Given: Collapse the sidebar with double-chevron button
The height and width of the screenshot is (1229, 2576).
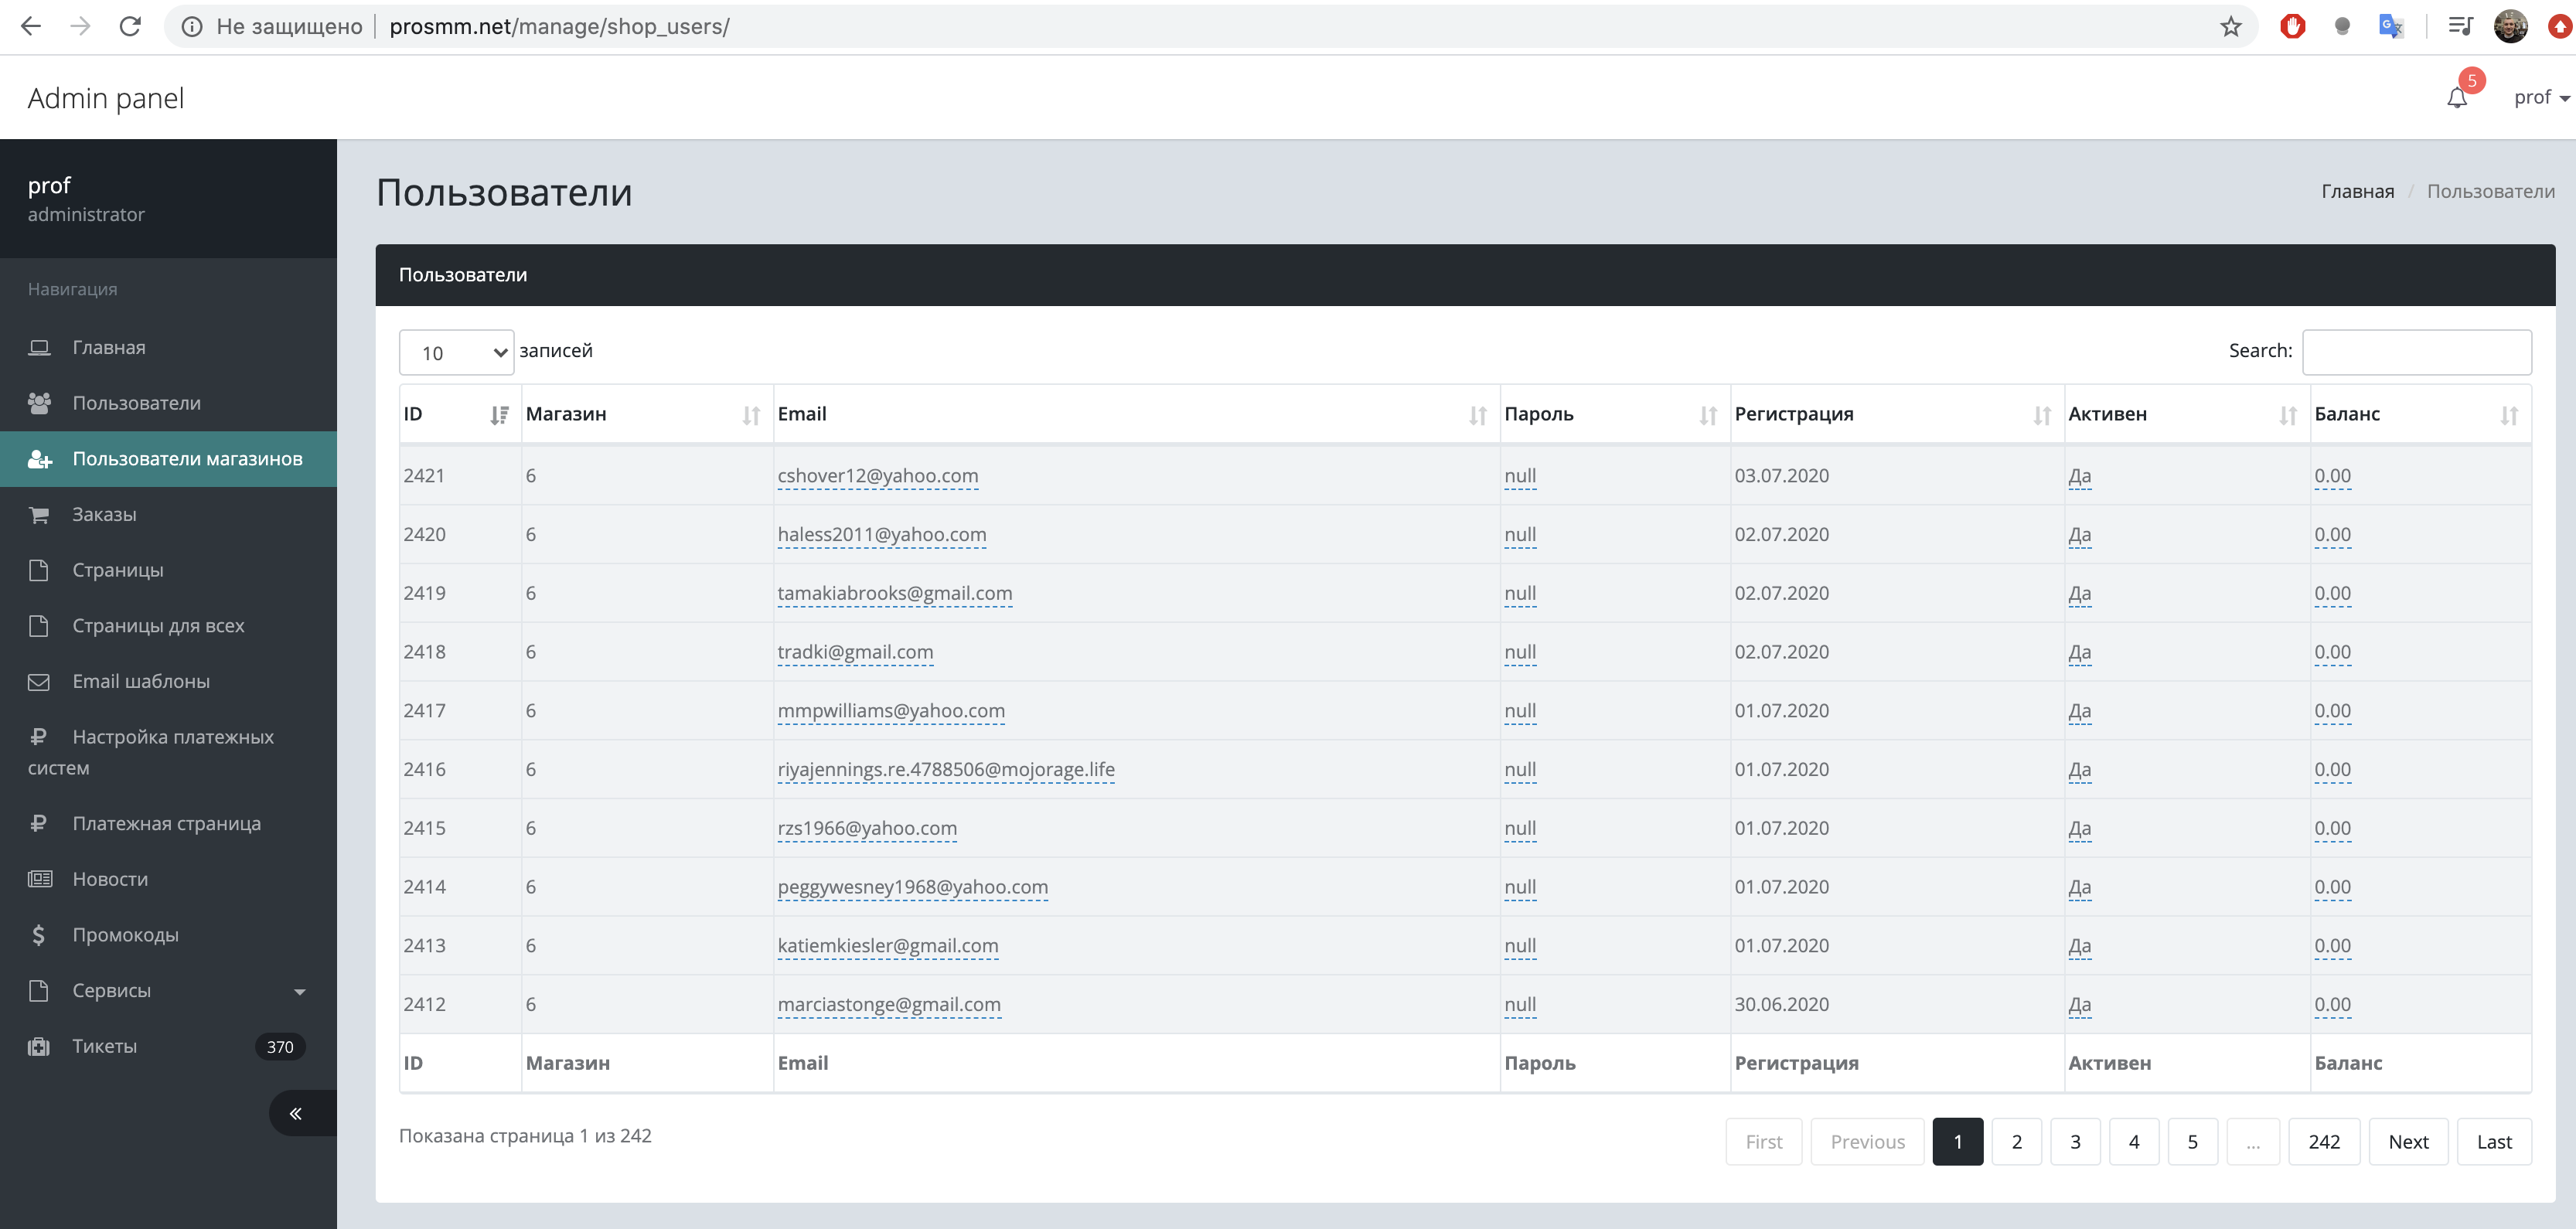Looking at the screenshot, I should pyautogui.click(x=296, y=1113).
